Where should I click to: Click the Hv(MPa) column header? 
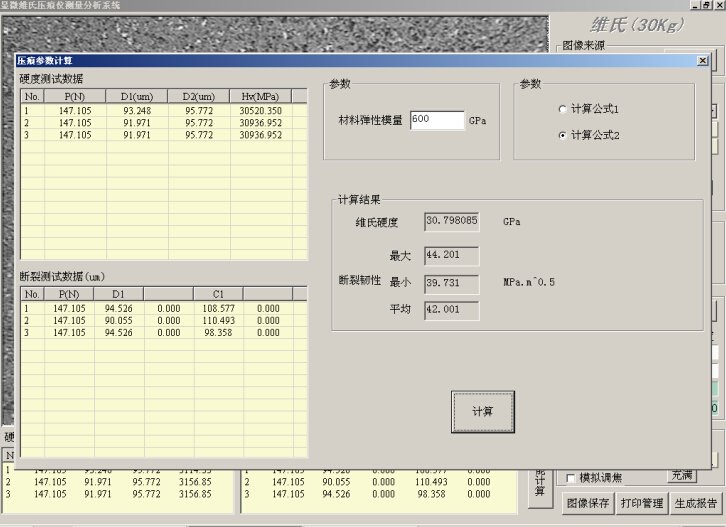point(260,96)
